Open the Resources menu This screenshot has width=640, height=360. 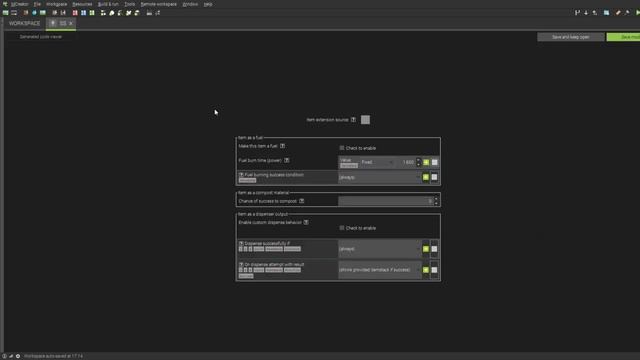tap(82, 4)
